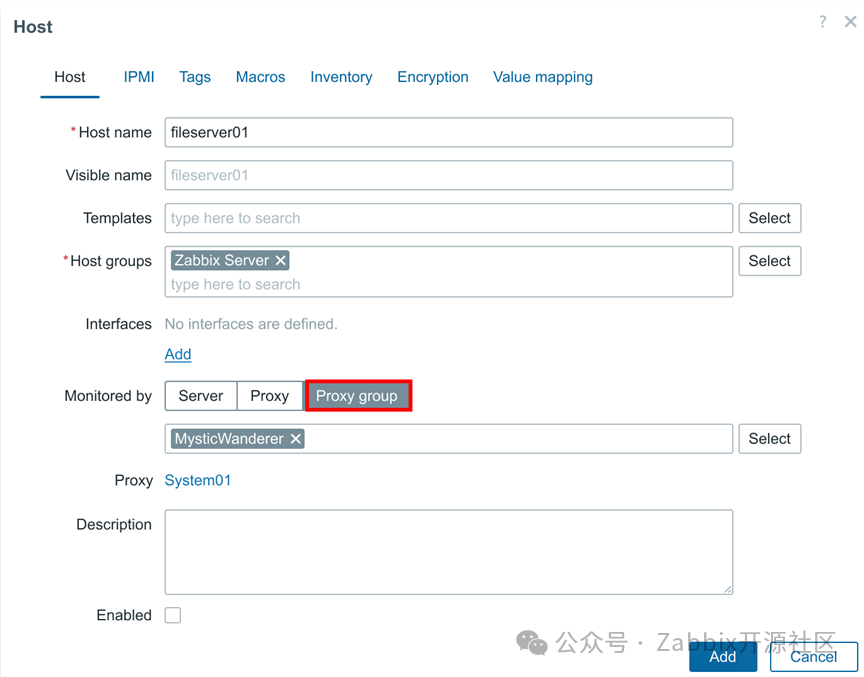Open the Encryption tab
This screenshot has width=864, height=677.
coord(433,77)
